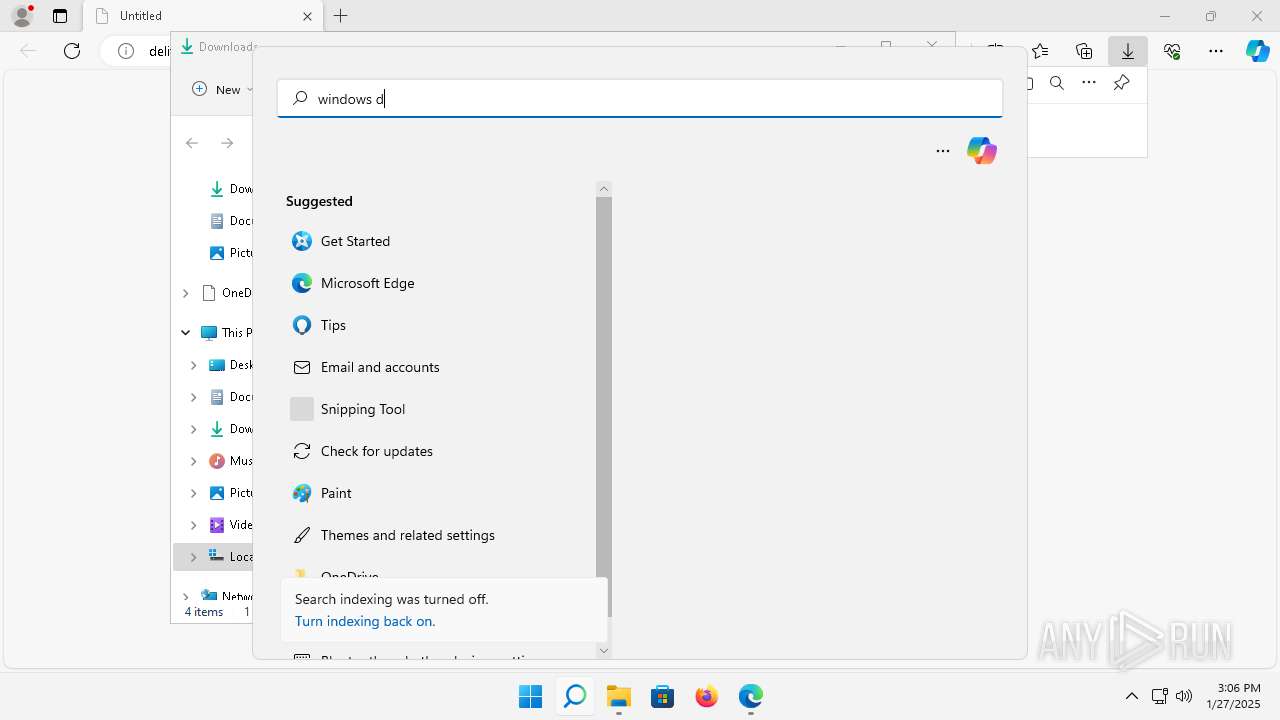This screenshot has width=1280, height=720.
Task: Expand Videos folder in navigation tree
Action: coord(193,525)
